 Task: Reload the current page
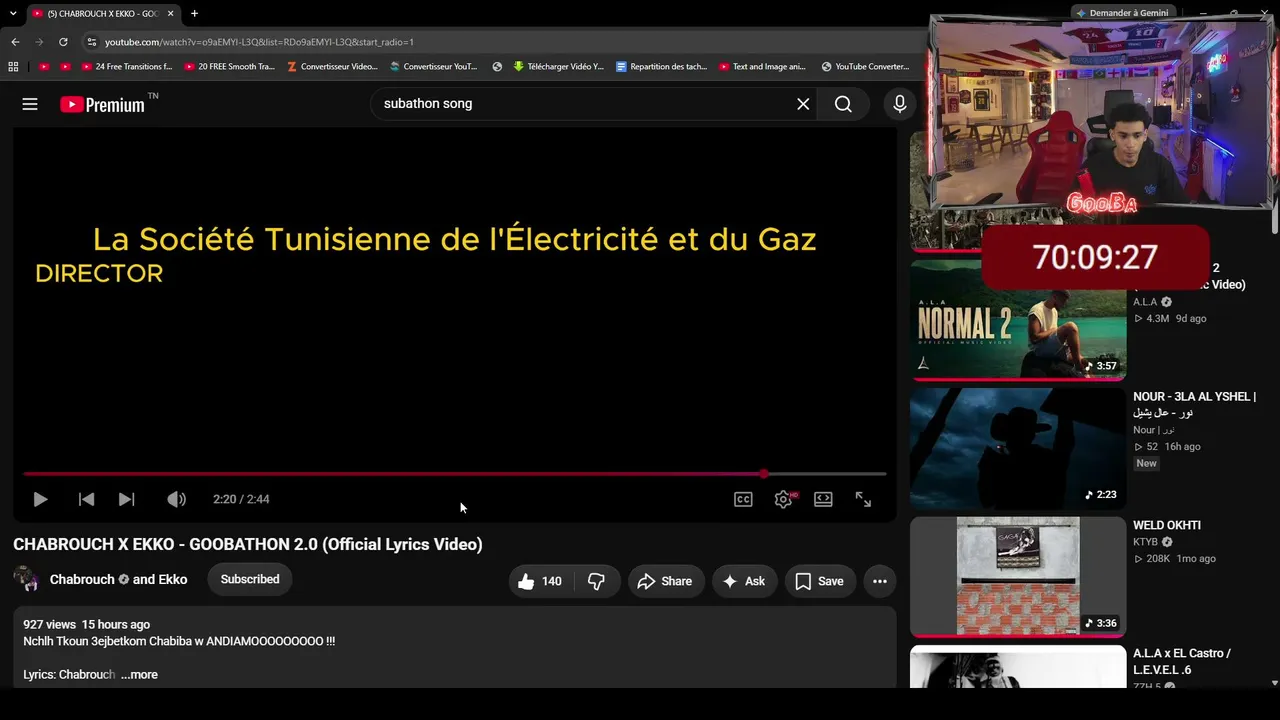click(x=63, y=42)
